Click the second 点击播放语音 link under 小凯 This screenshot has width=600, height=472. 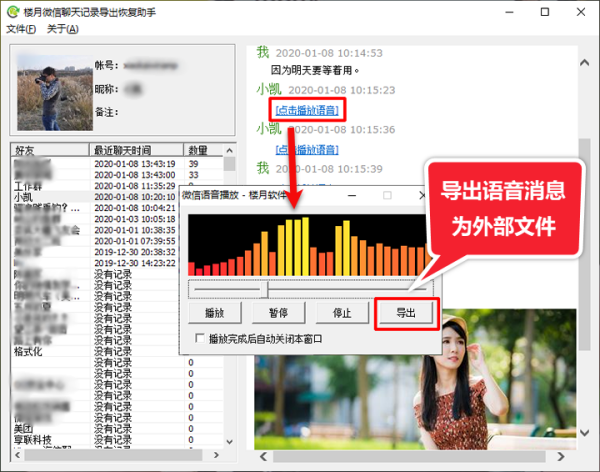point(307,148)
